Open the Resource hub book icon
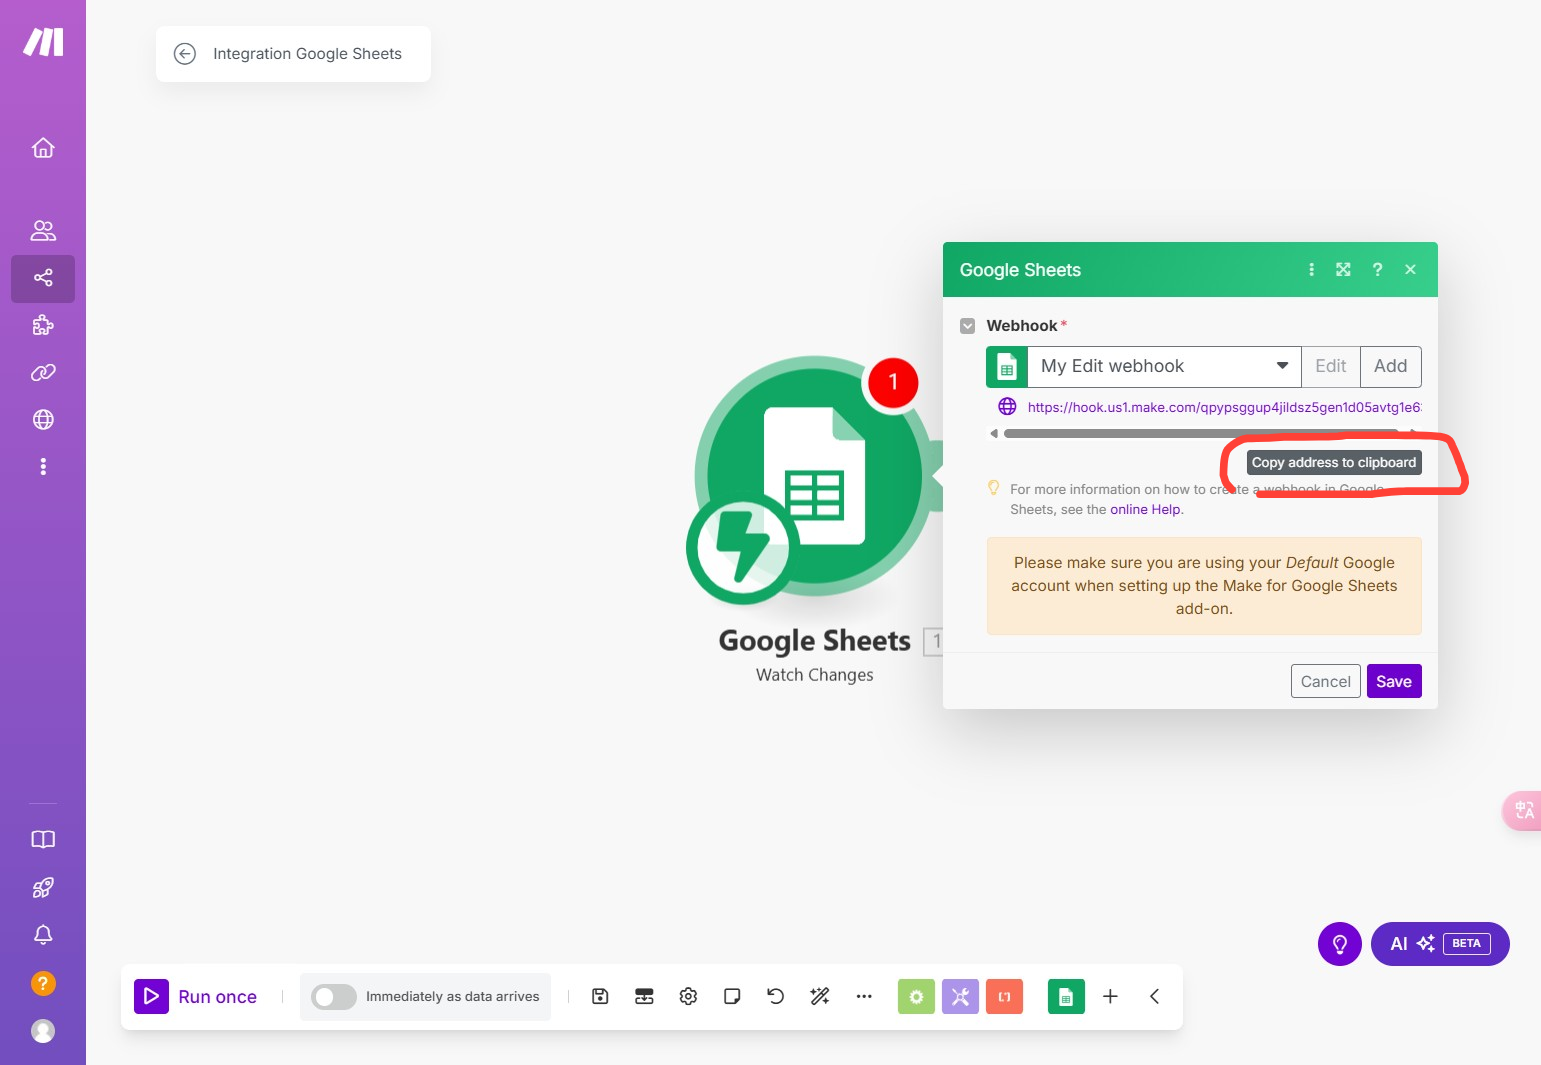Screen dimensions: 1541x1065 (x=43, y=840)
